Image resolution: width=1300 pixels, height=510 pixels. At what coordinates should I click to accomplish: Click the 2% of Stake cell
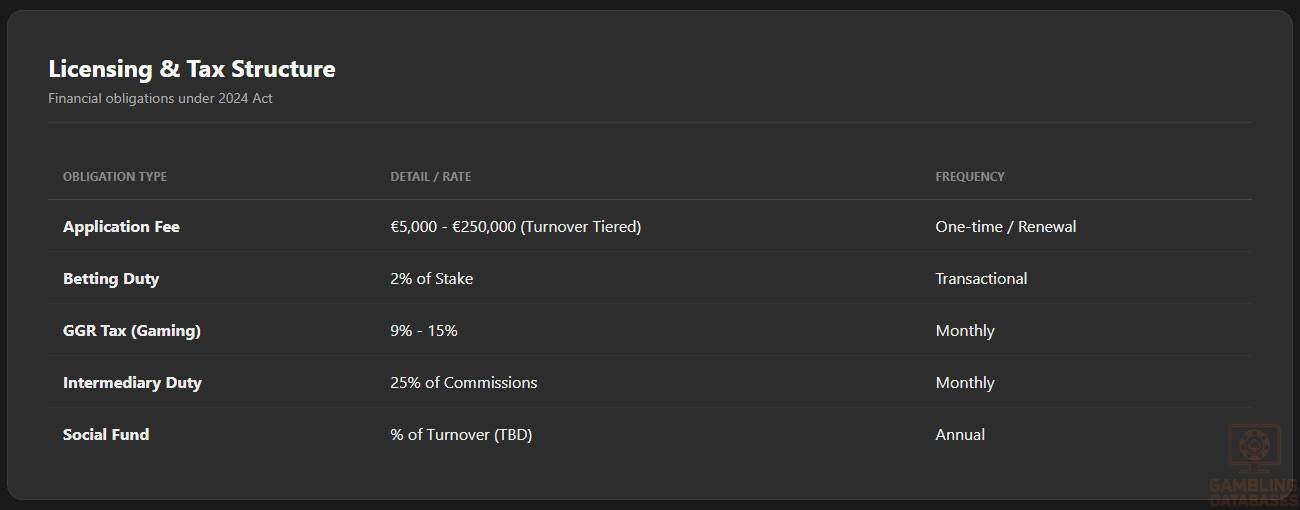432,279
